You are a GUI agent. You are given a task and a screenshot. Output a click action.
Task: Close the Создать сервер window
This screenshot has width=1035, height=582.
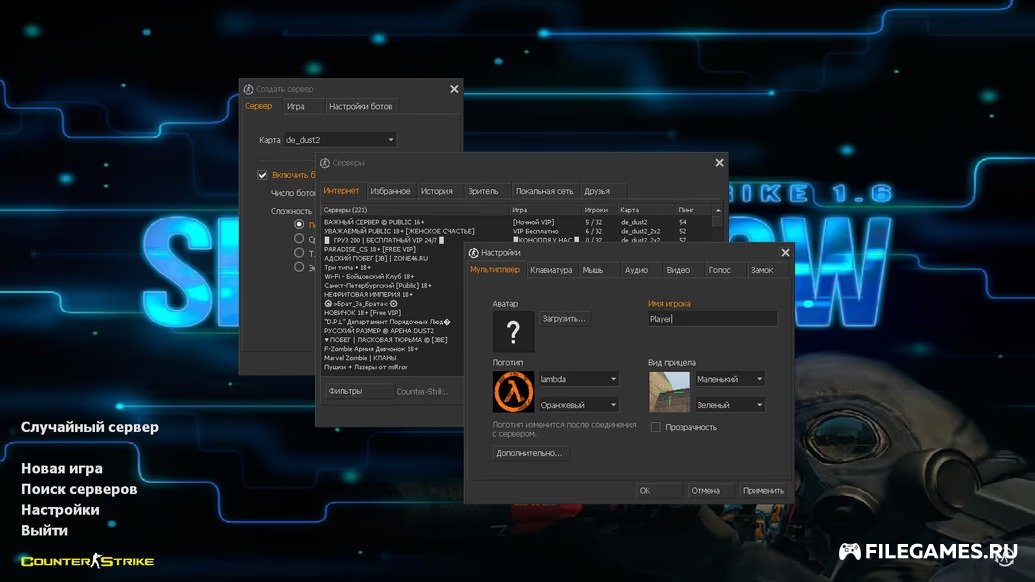[x=454, y=89]
